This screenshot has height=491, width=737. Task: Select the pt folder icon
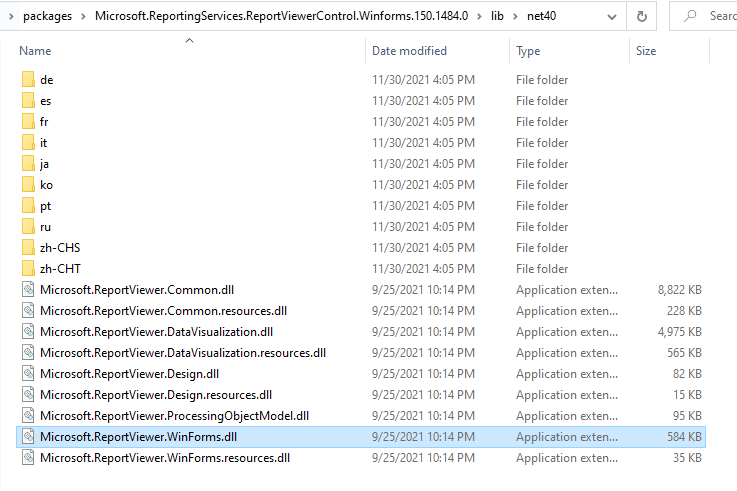coord(28,205)
